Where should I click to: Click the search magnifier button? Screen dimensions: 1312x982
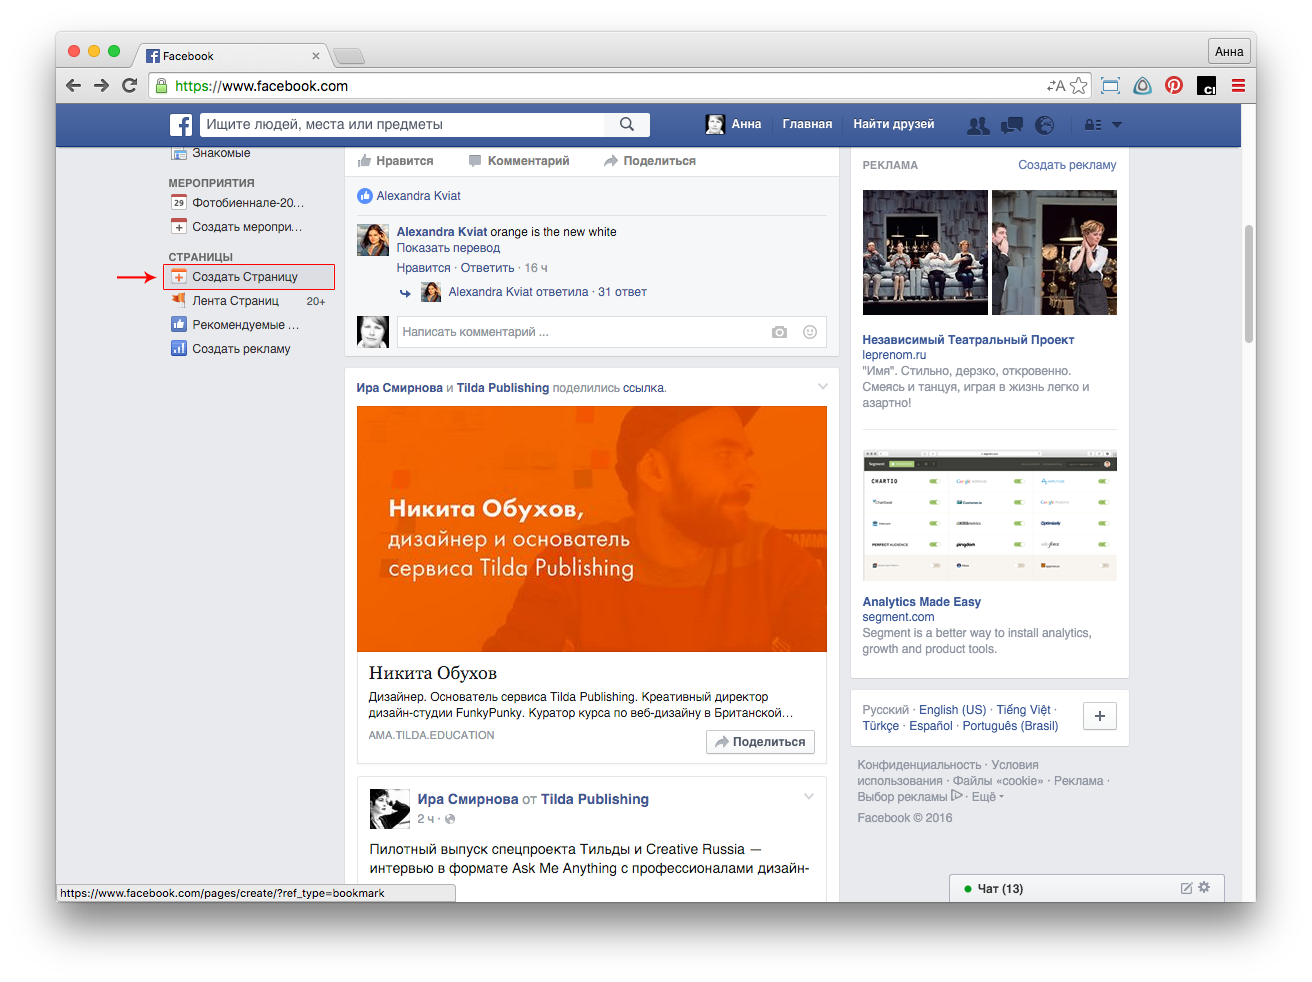click(x=627, y=125)
